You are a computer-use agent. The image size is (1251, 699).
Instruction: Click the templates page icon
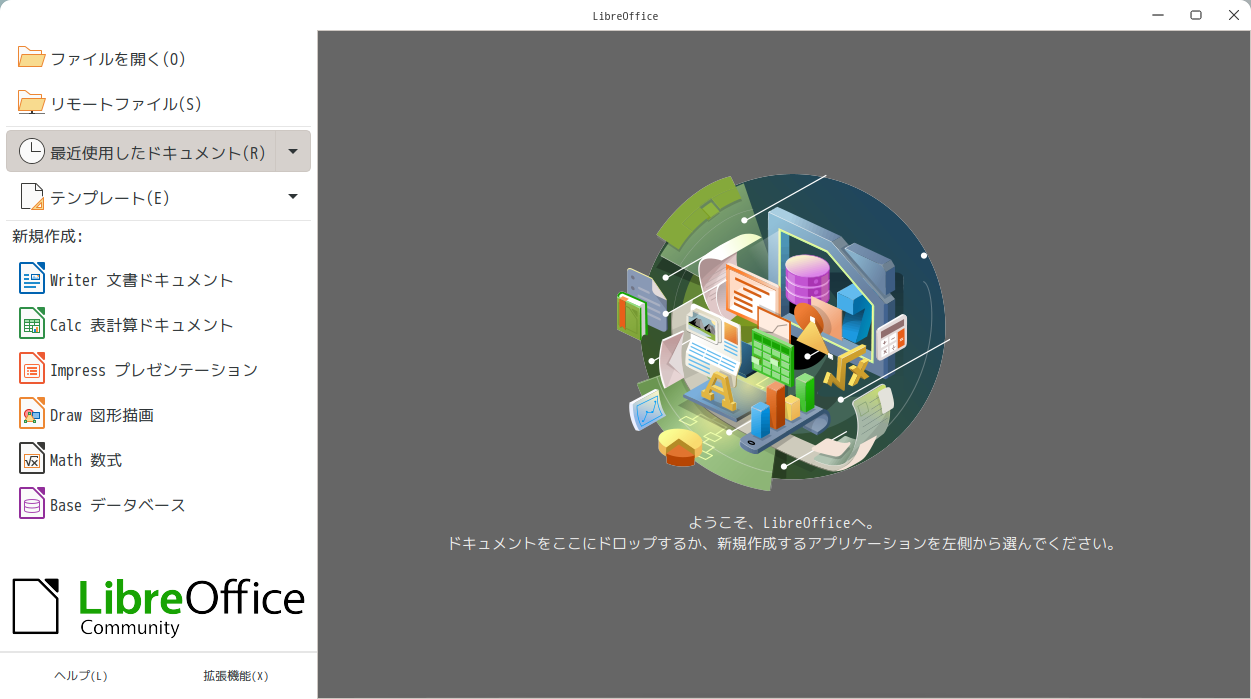[x=32, y=197]
